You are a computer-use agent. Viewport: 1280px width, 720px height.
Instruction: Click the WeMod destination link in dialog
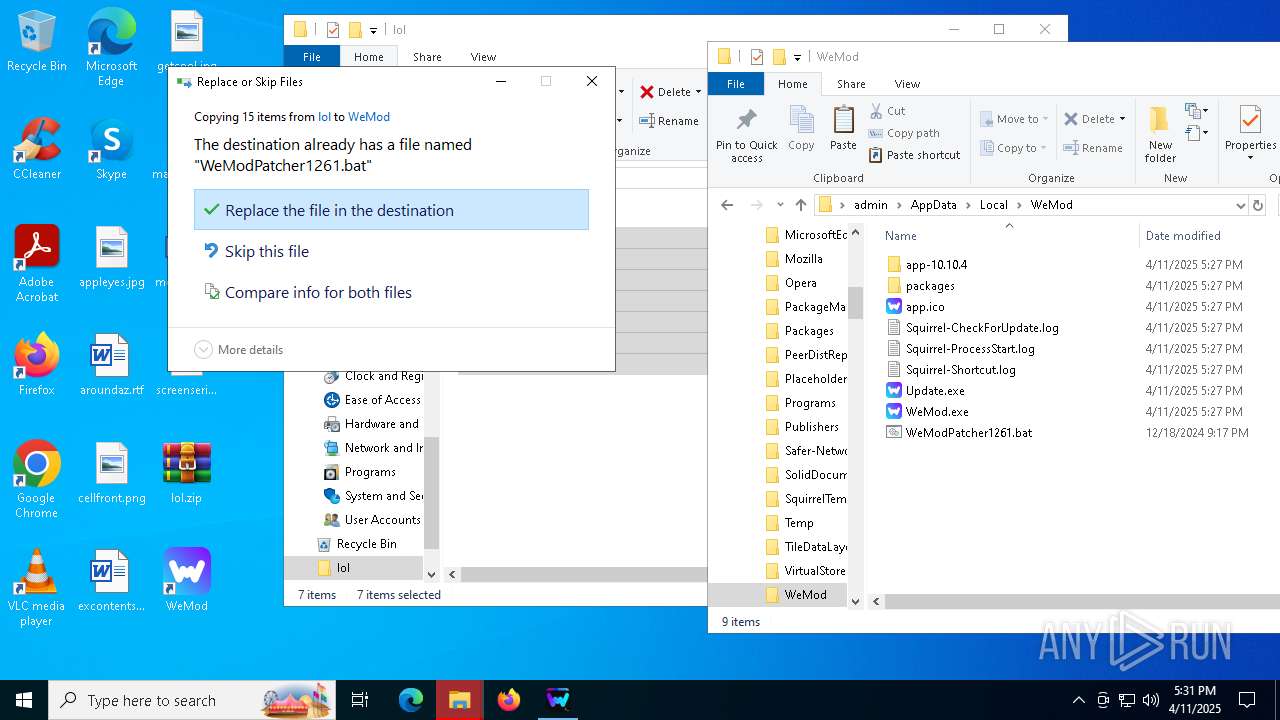pos(369,117)
